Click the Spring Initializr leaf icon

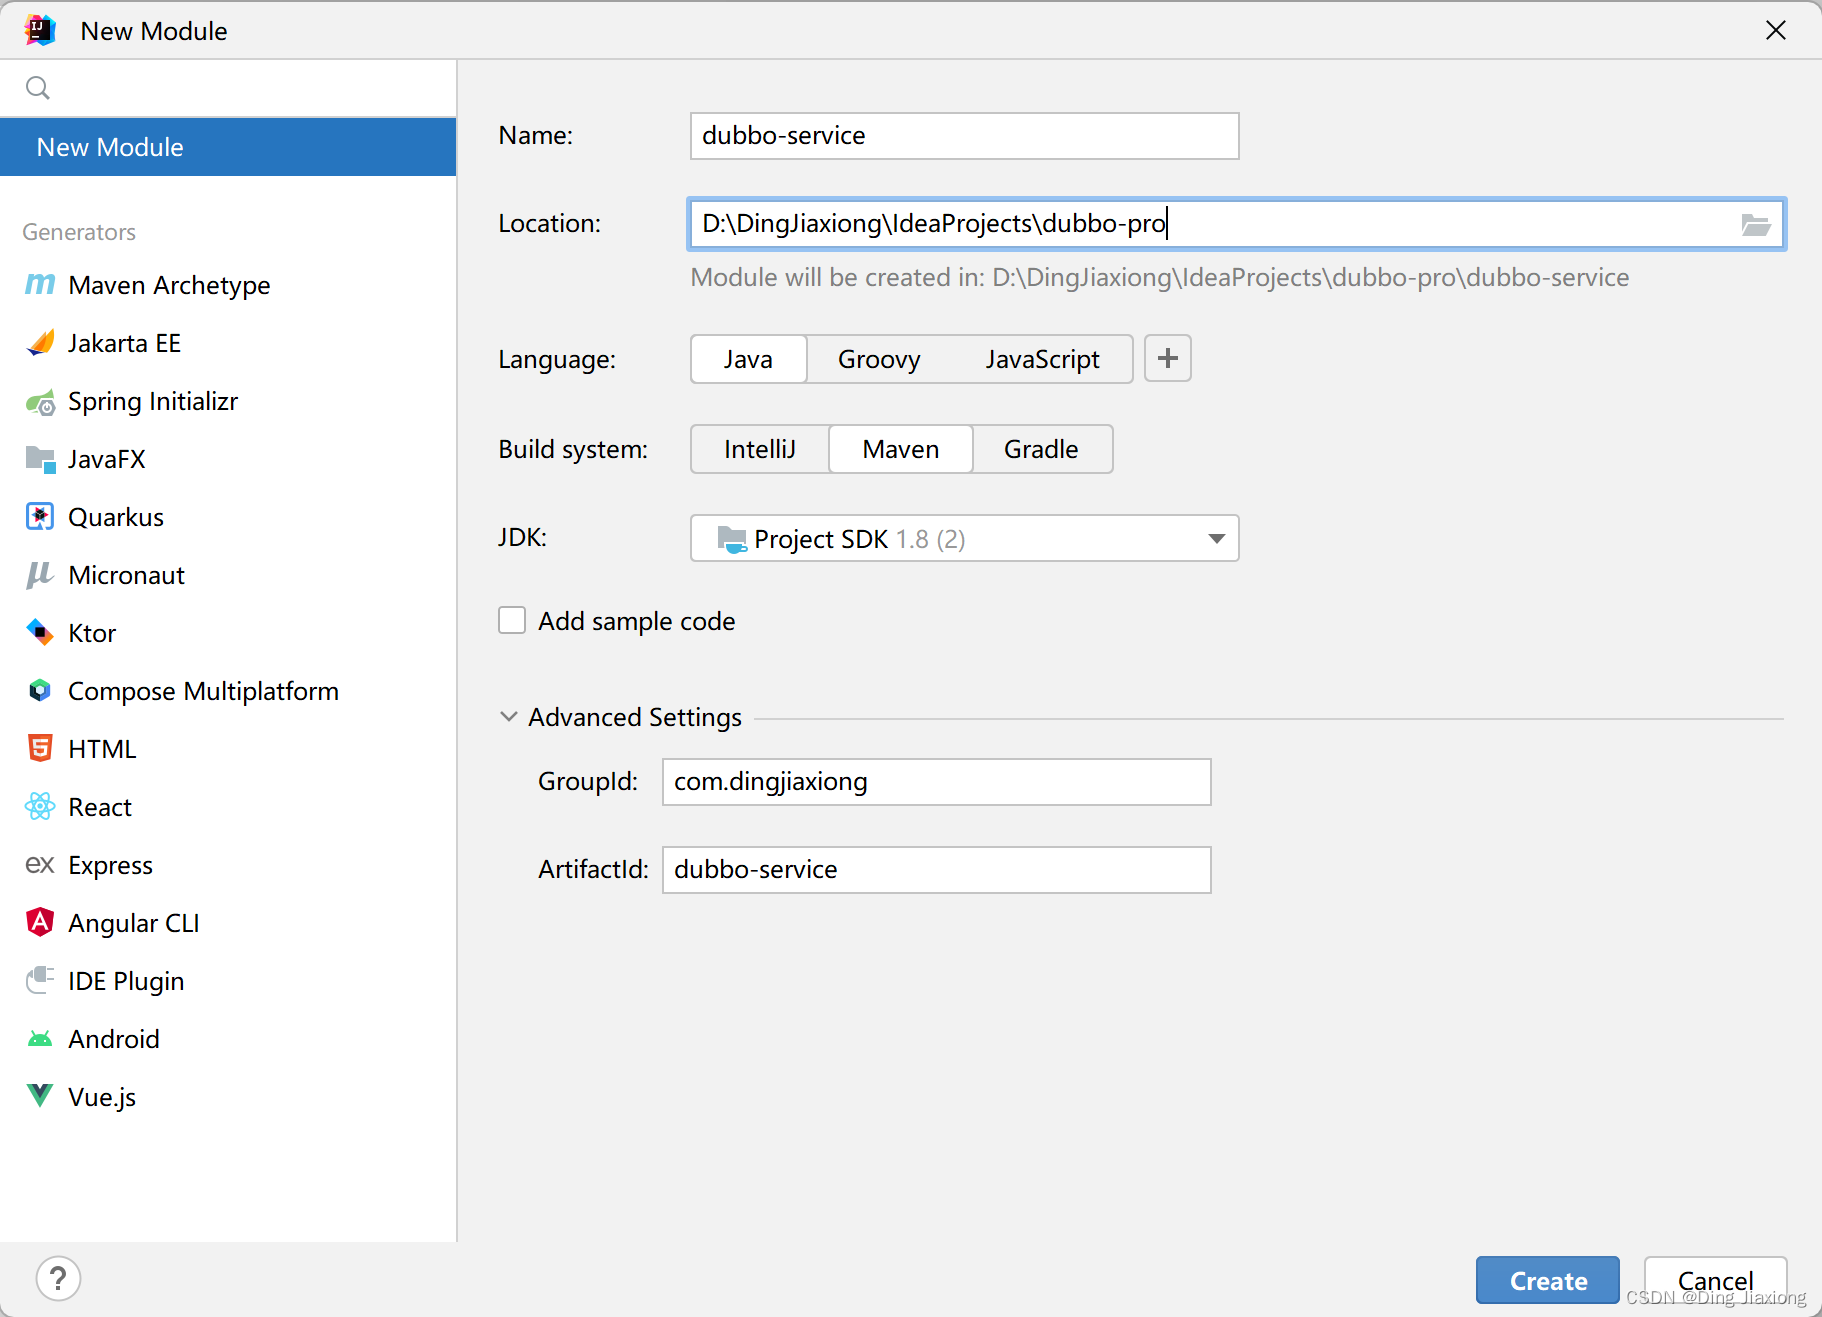(x=40, y=402)
